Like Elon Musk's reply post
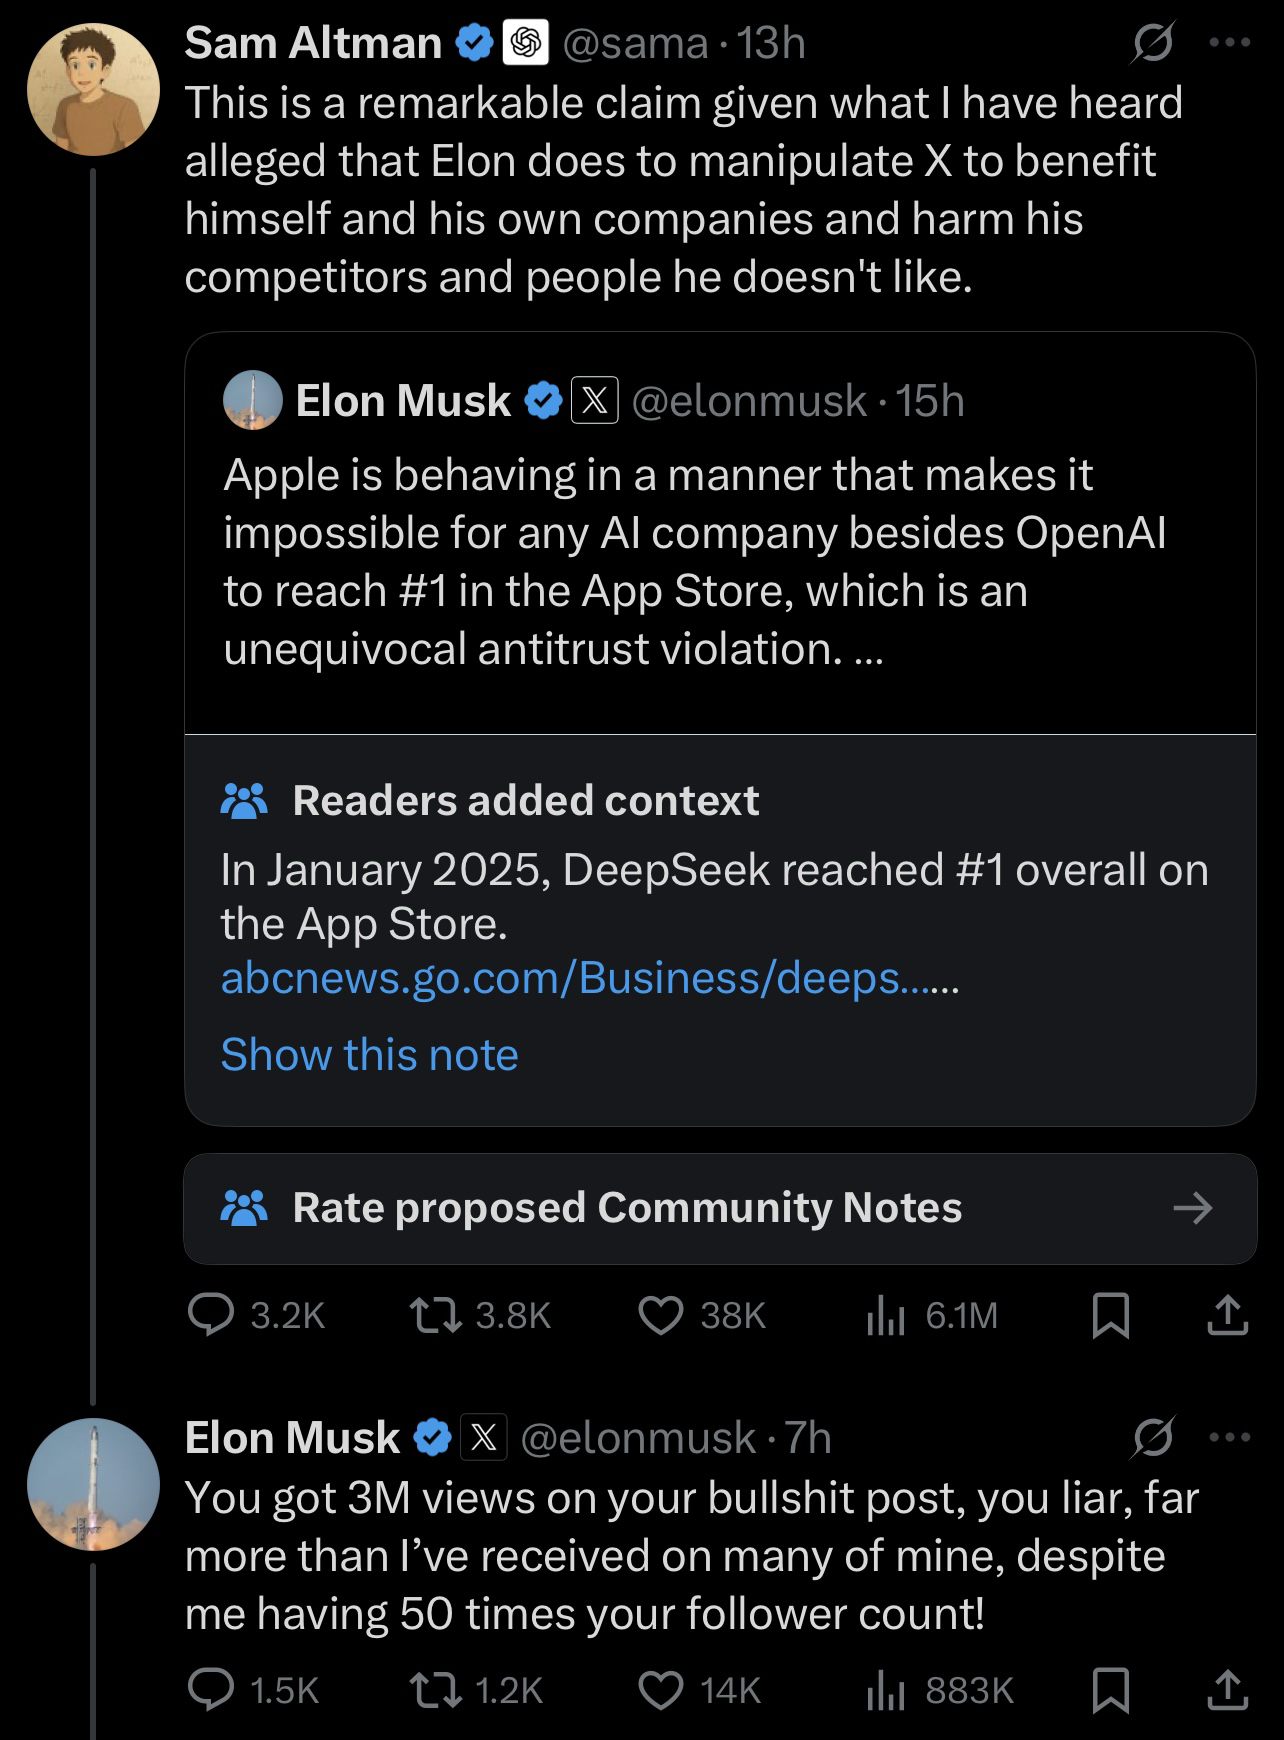 pos(661,1690)
